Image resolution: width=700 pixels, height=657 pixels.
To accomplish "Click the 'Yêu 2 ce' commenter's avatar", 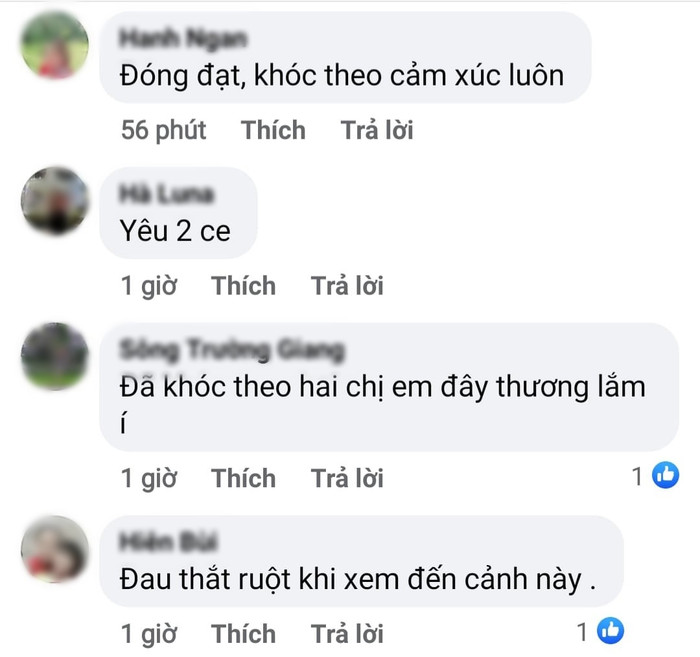I will 55,201.
